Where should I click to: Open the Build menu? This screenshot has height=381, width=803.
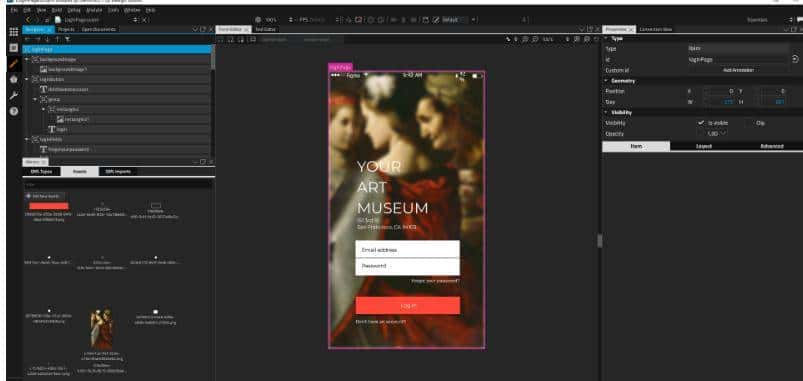pos(57,10)
